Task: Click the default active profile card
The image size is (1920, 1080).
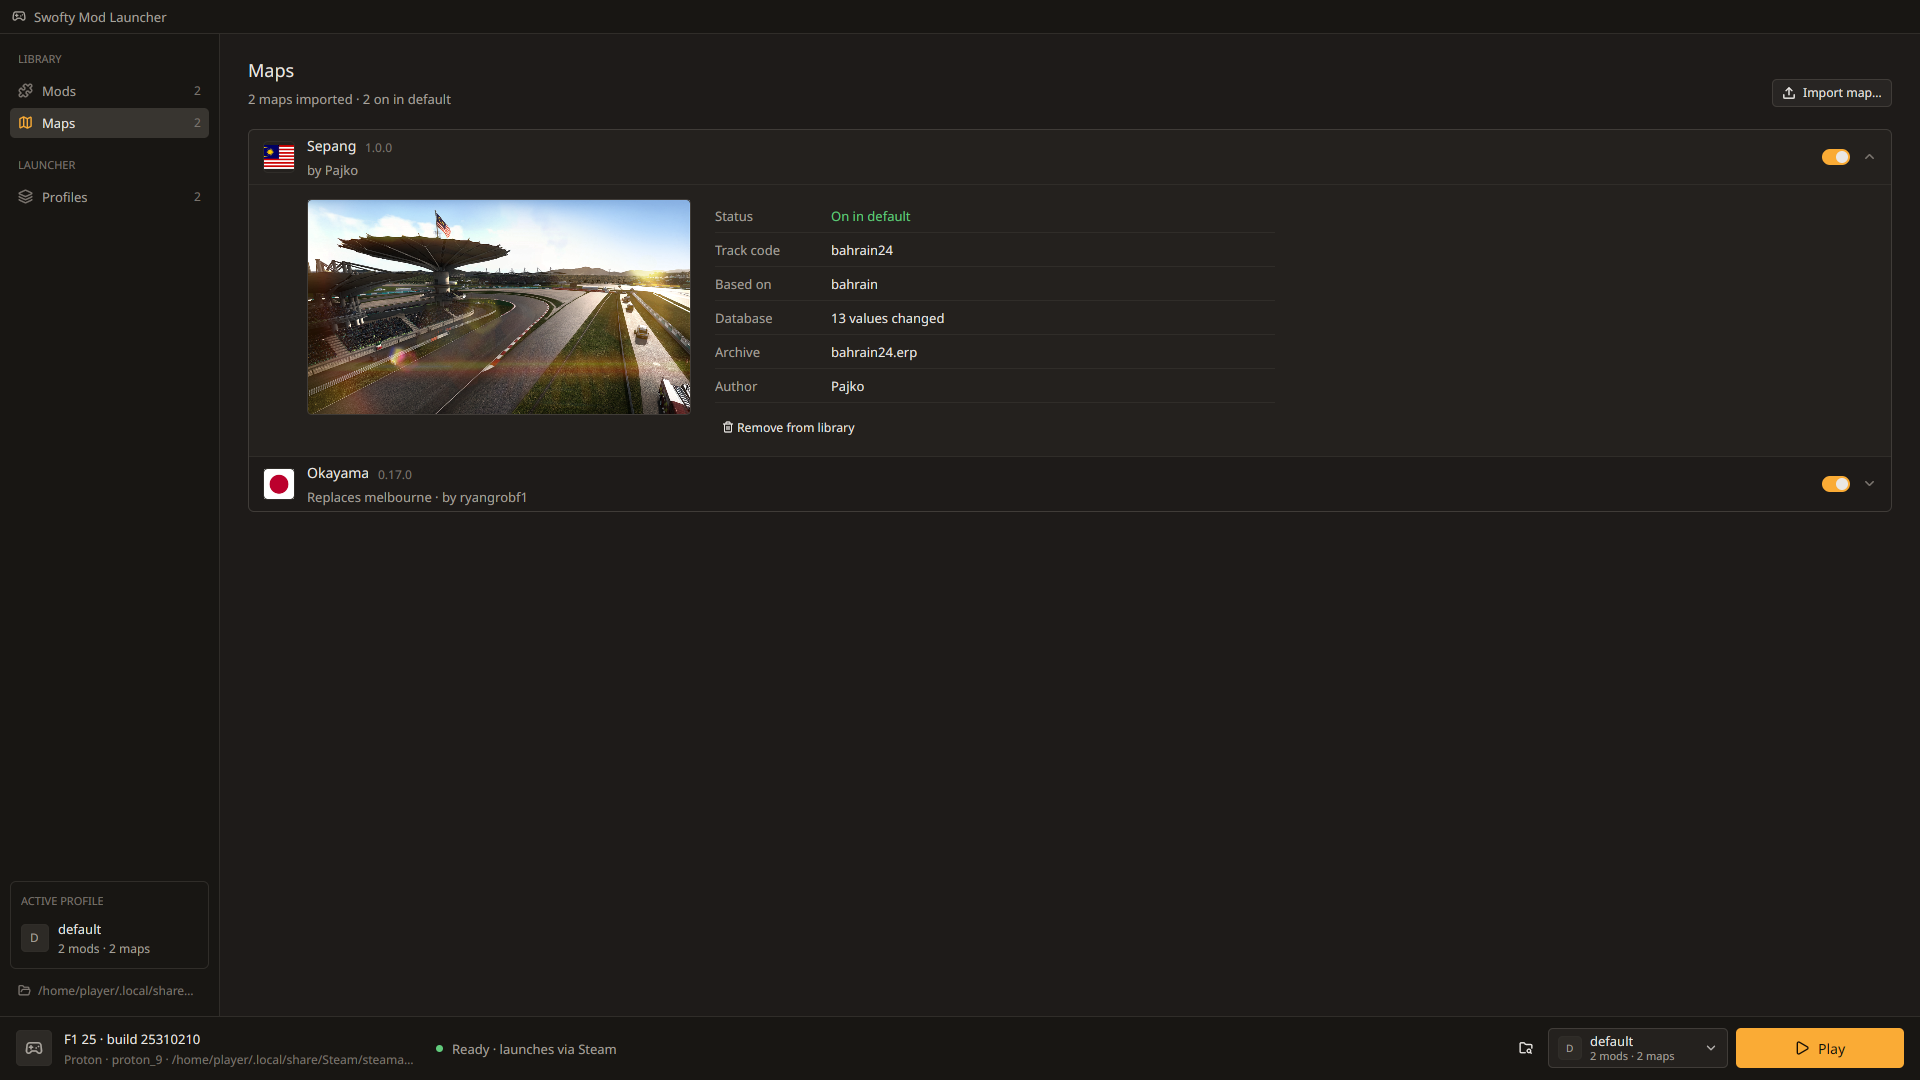Action: click(x=110, y=925)
